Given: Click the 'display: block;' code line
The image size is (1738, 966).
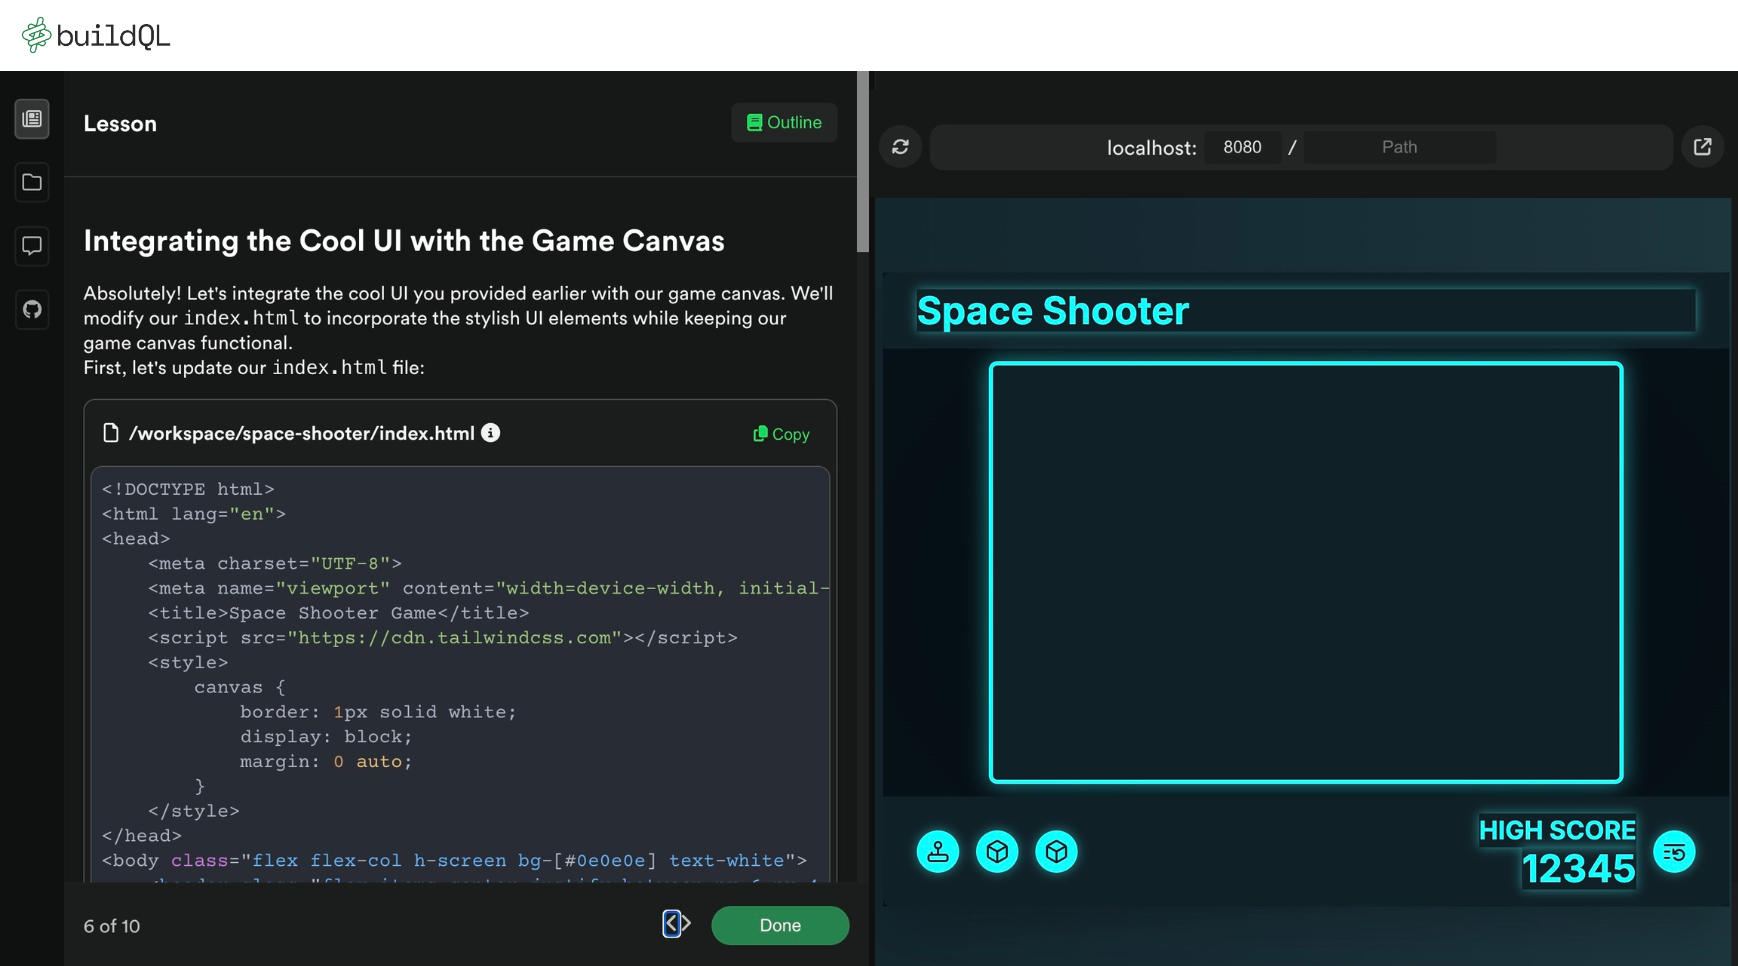Looking at the screenshot, I should [x=326, y=737].
